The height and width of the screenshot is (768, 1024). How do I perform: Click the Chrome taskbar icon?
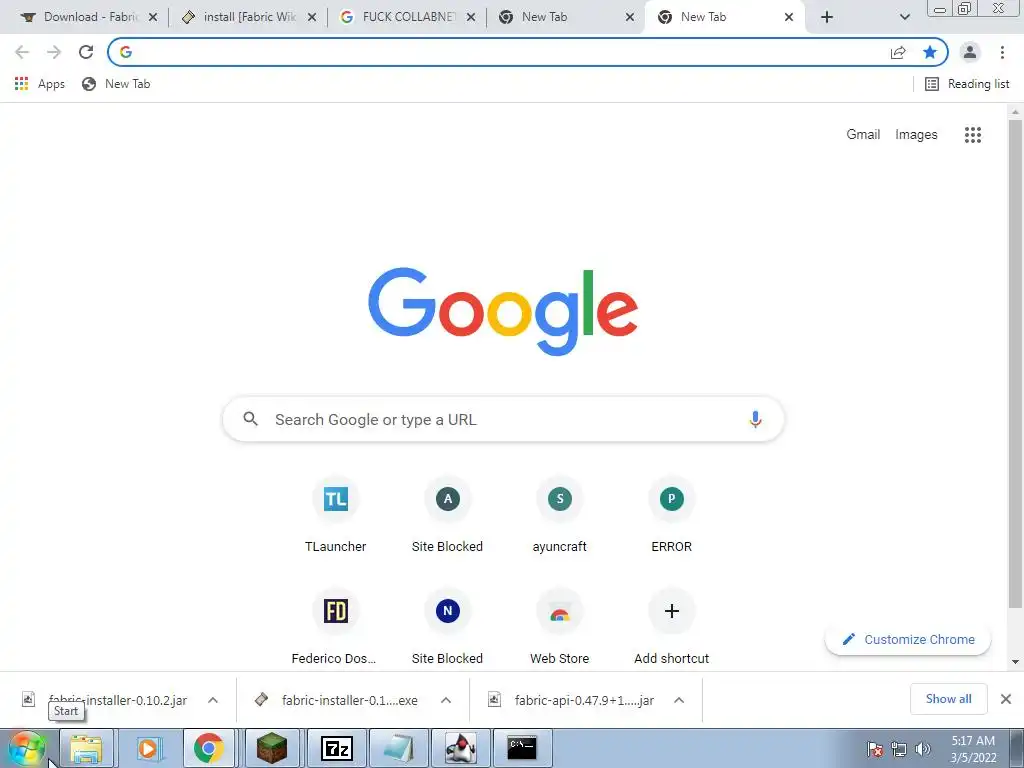[x=209, y=748]
